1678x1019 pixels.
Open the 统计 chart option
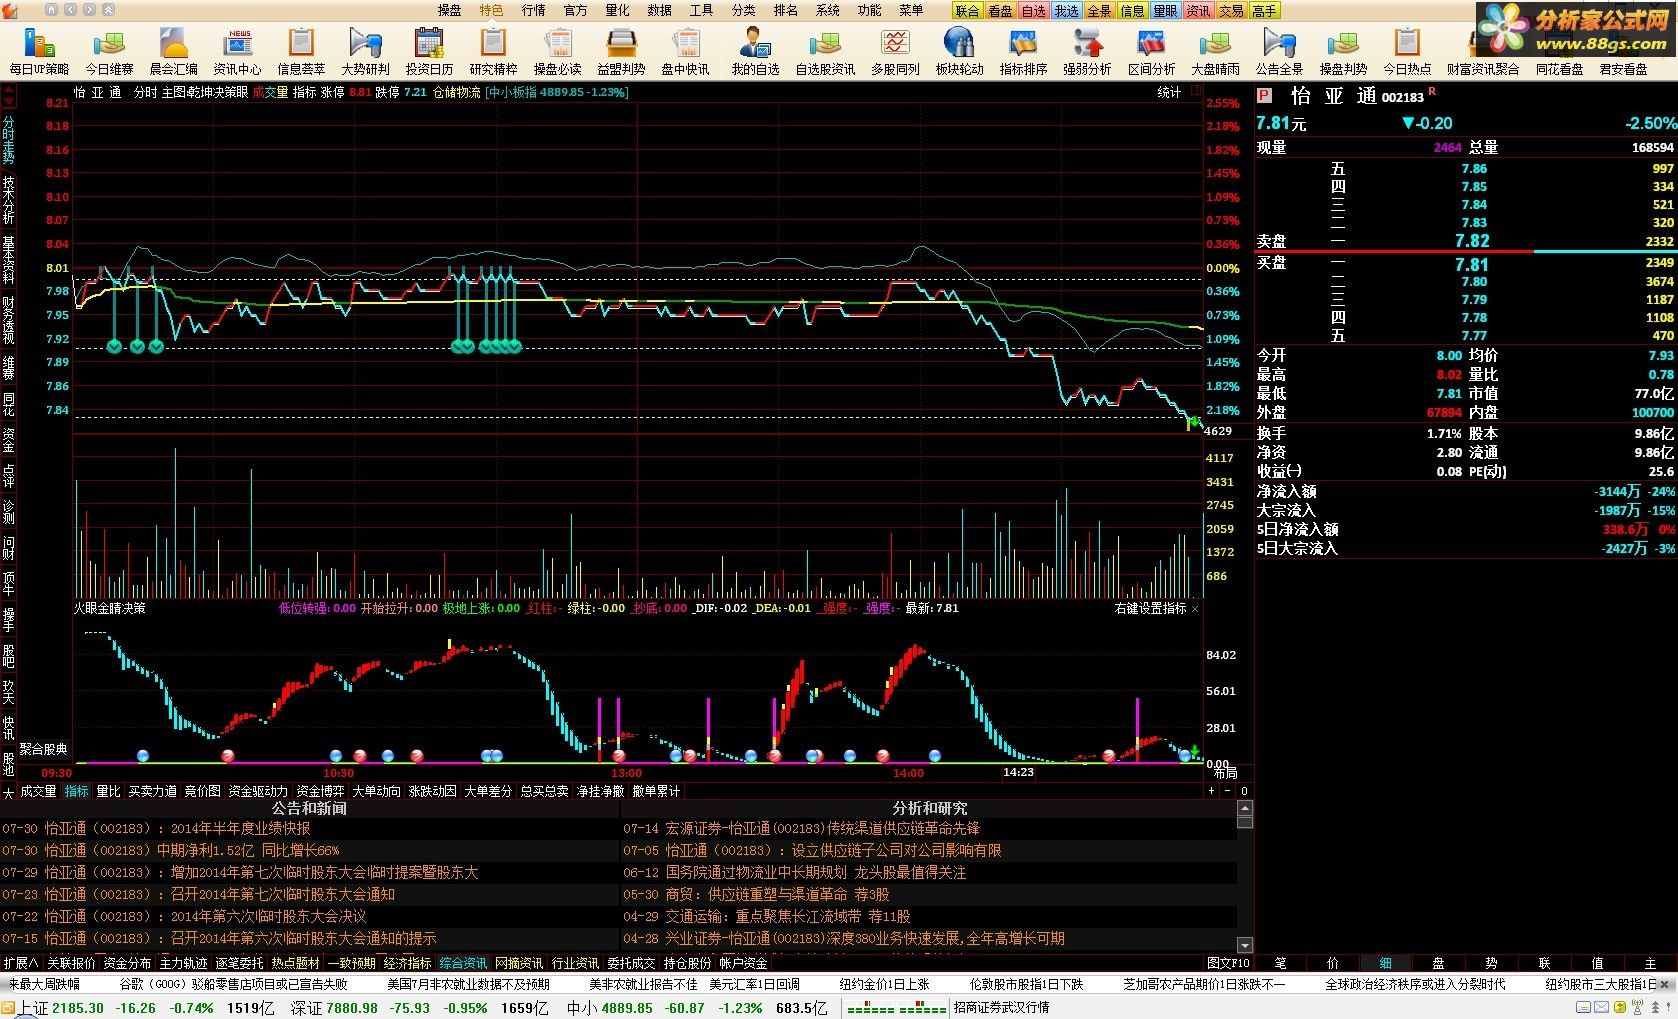tap(1169, 92)
